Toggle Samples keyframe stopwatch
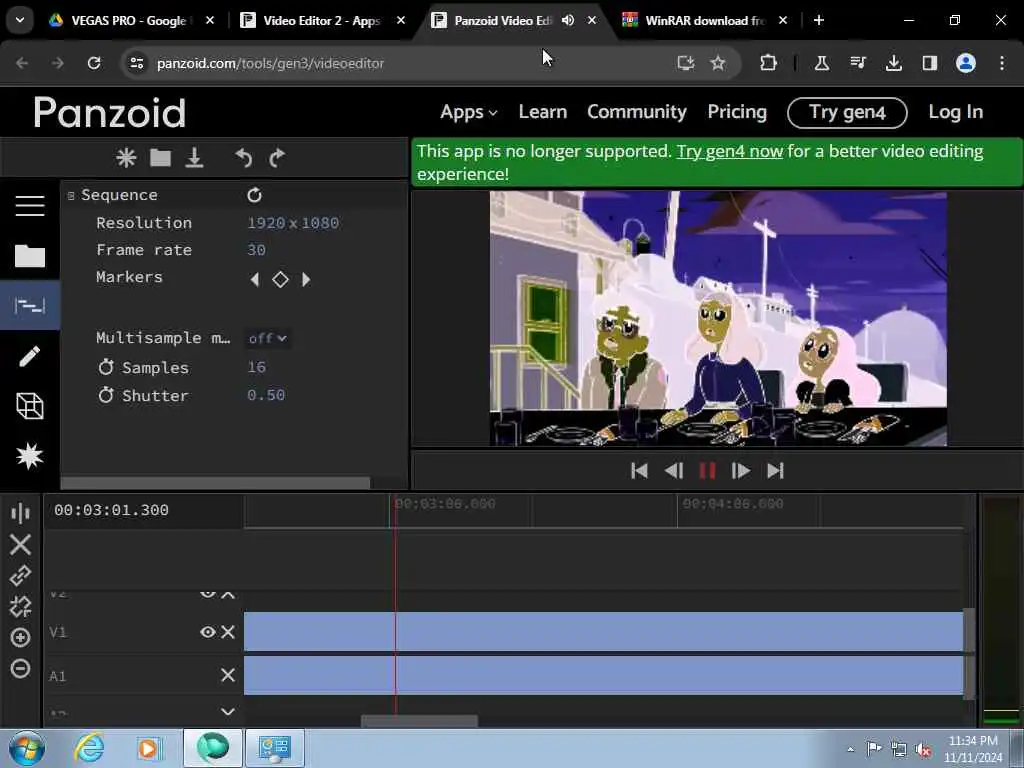 tap(106, 367)
